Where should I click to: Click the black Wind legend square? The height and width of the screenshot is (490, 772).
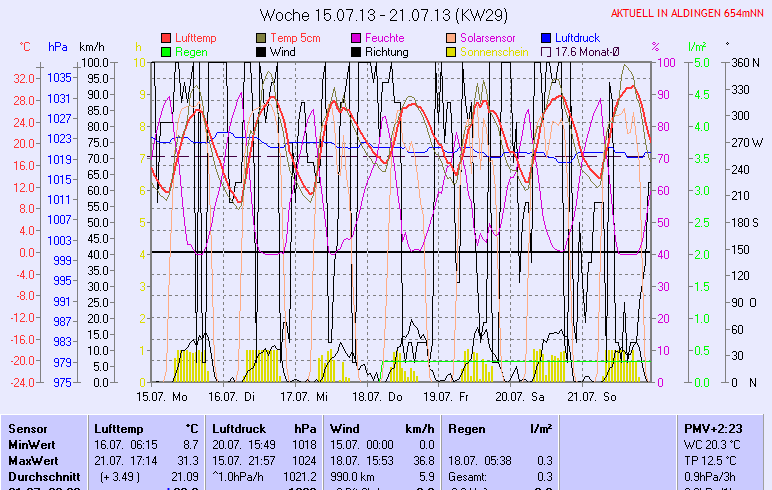tap(262, 52)
